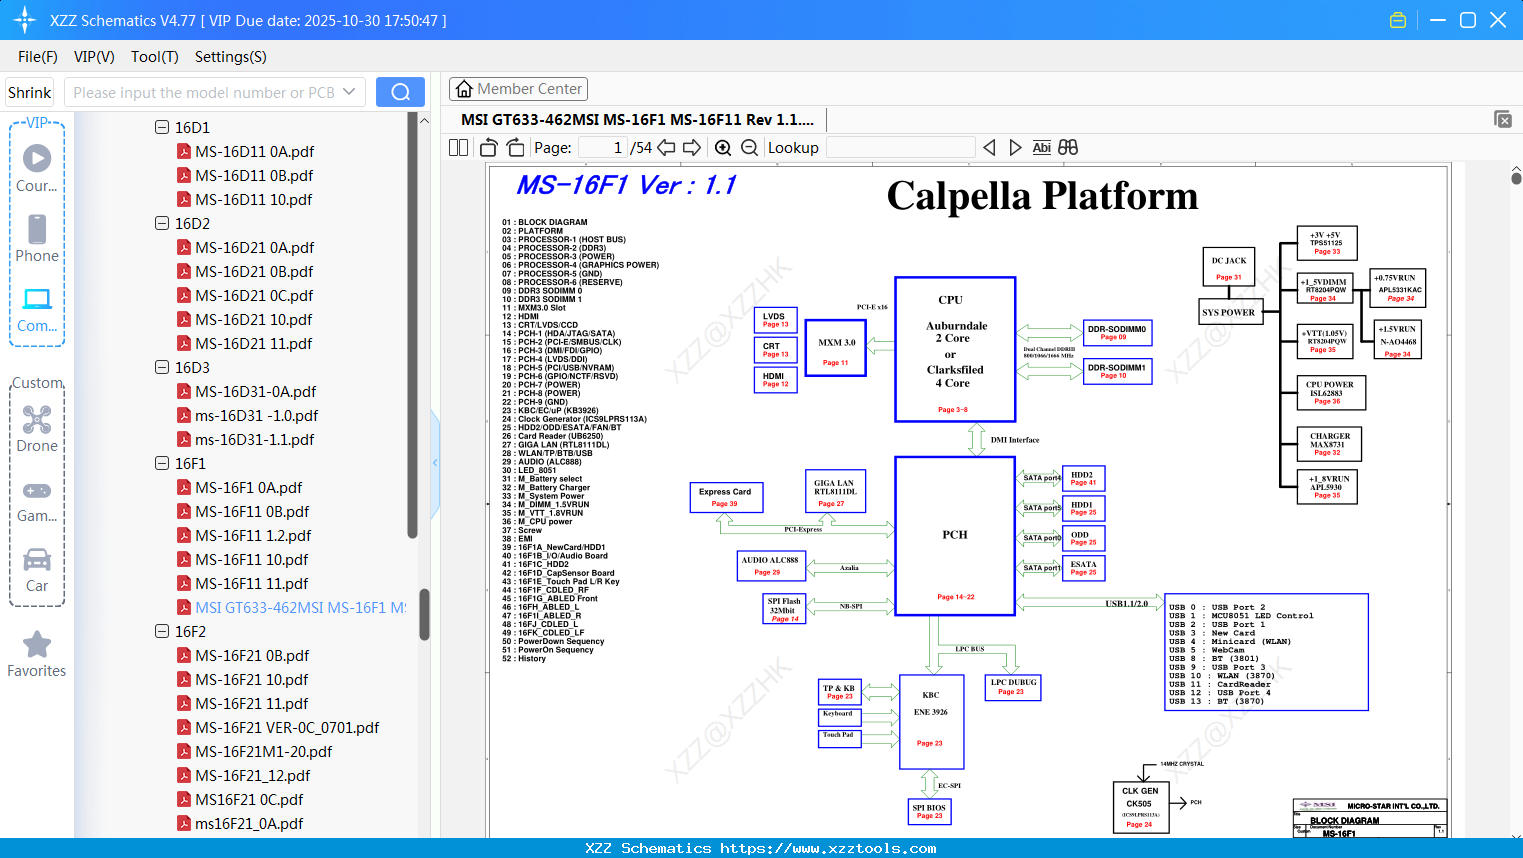Open the model number dropdown arrow
The width and height of the screenshot is (1523, 858).
(349, 92)
